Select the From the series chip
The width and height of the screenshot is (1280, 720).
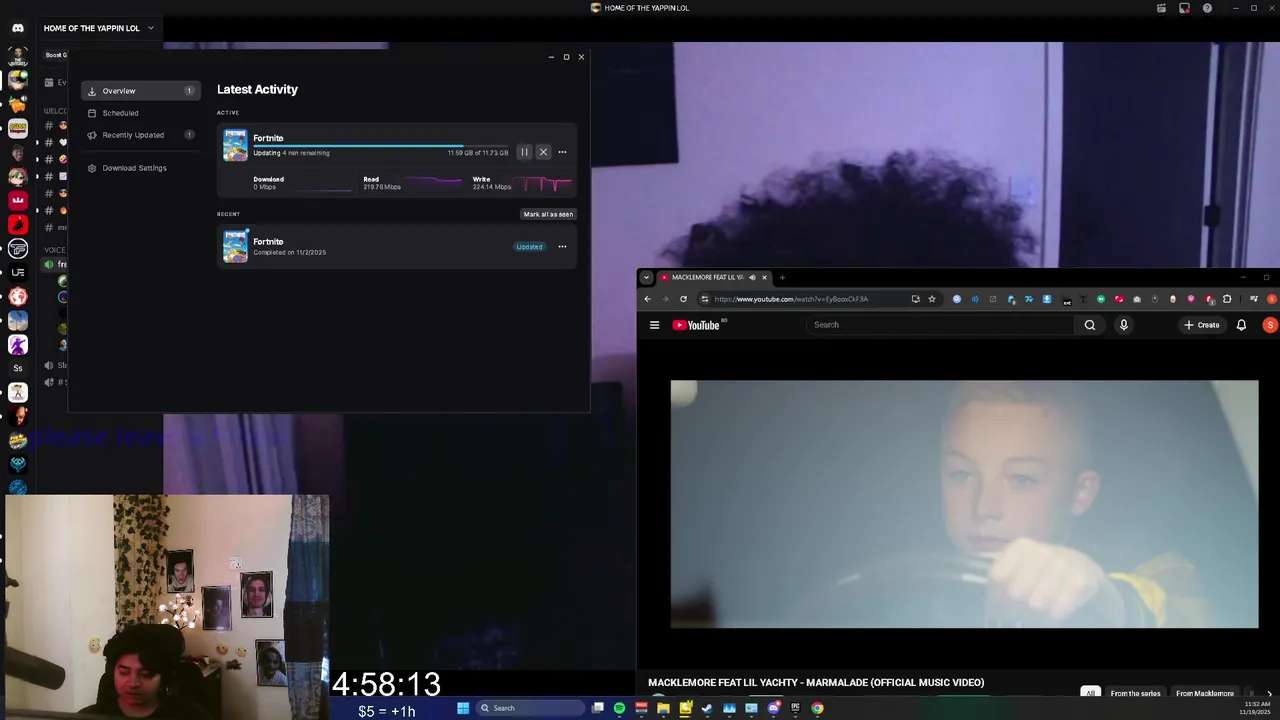(x=1135, y=693)
